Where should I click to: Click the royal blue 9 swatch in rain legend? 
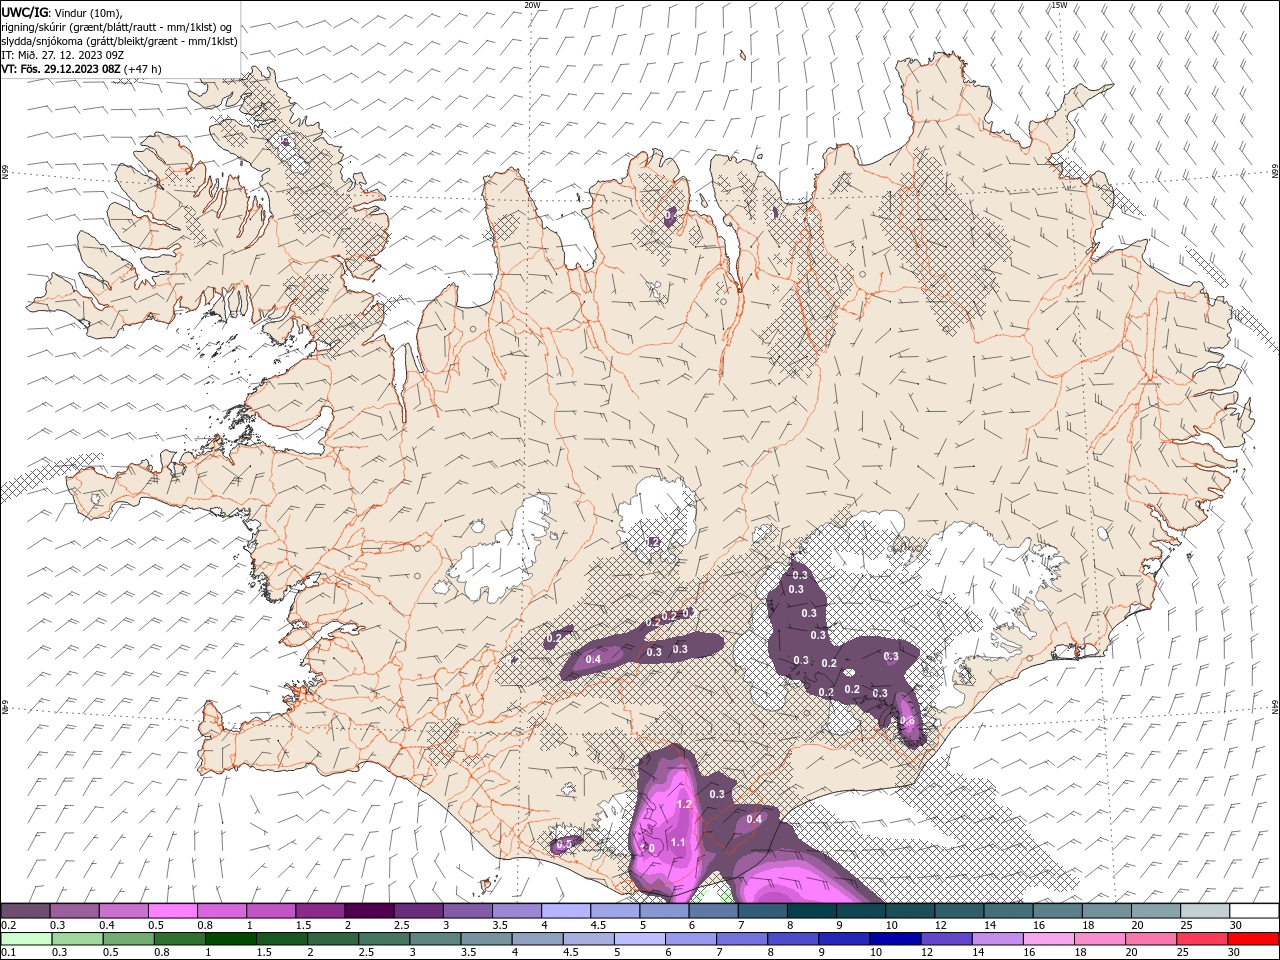coord(843,939)
